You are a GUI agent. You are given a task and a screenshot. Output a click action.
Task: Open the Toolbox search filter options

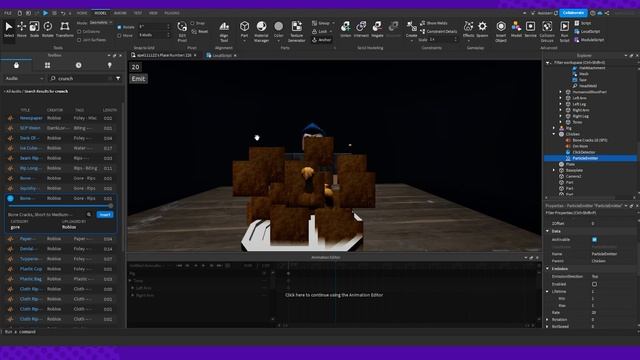(118, 78)
